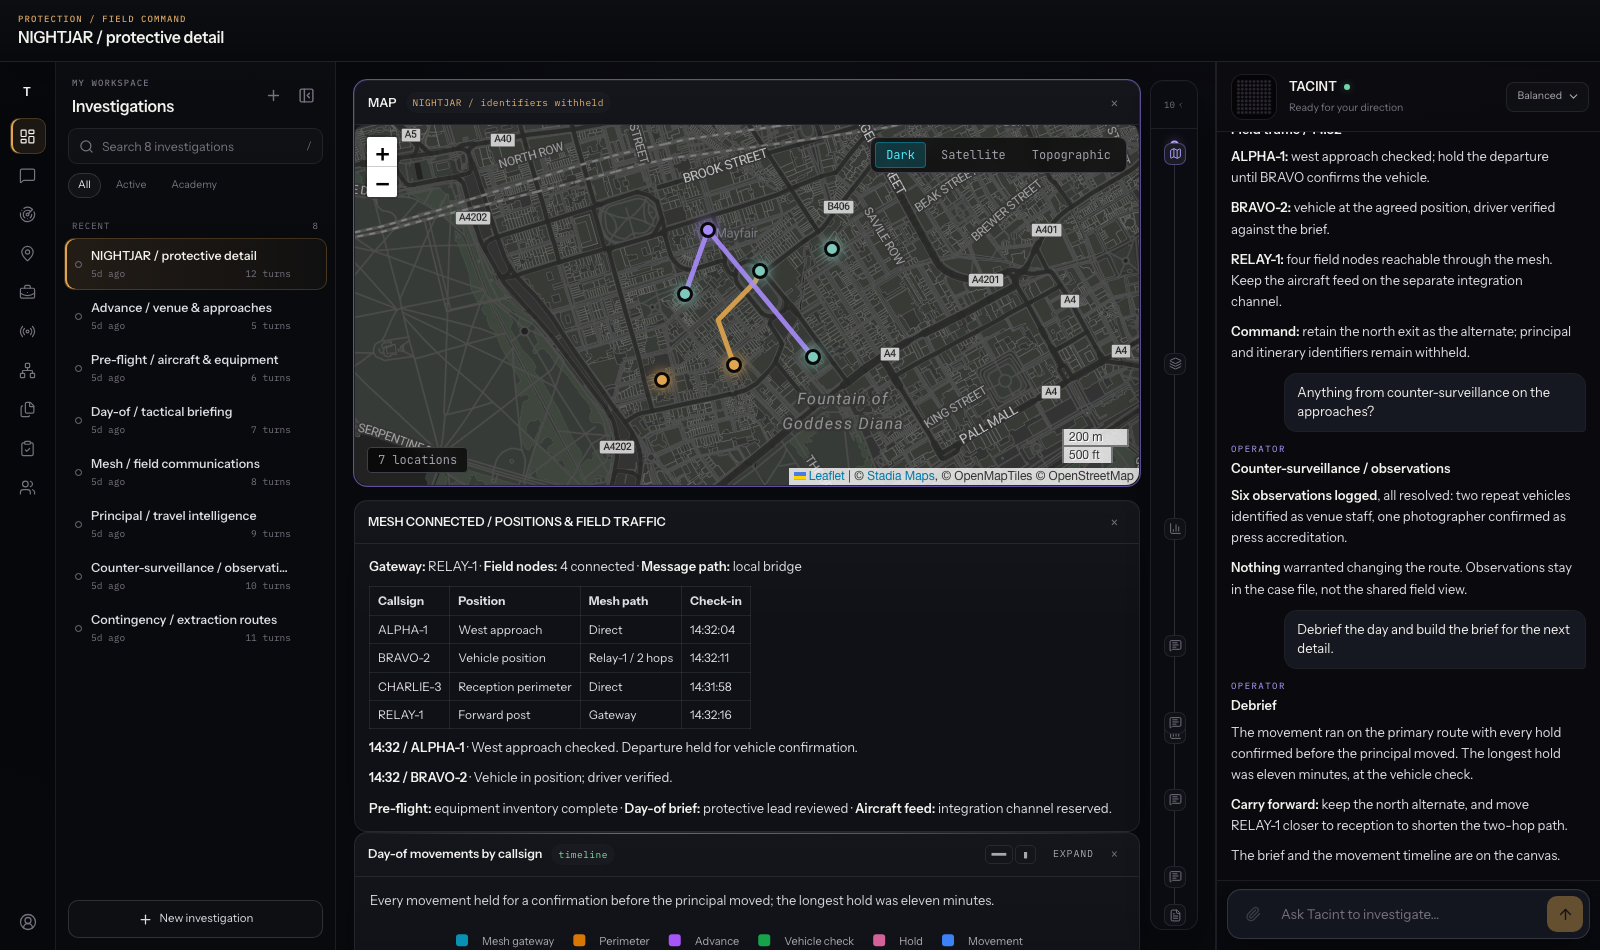Expand the Day-of movements timeline card
Image resolution: width=1600 pixels, height=950 pixels.
(1073, 854)
